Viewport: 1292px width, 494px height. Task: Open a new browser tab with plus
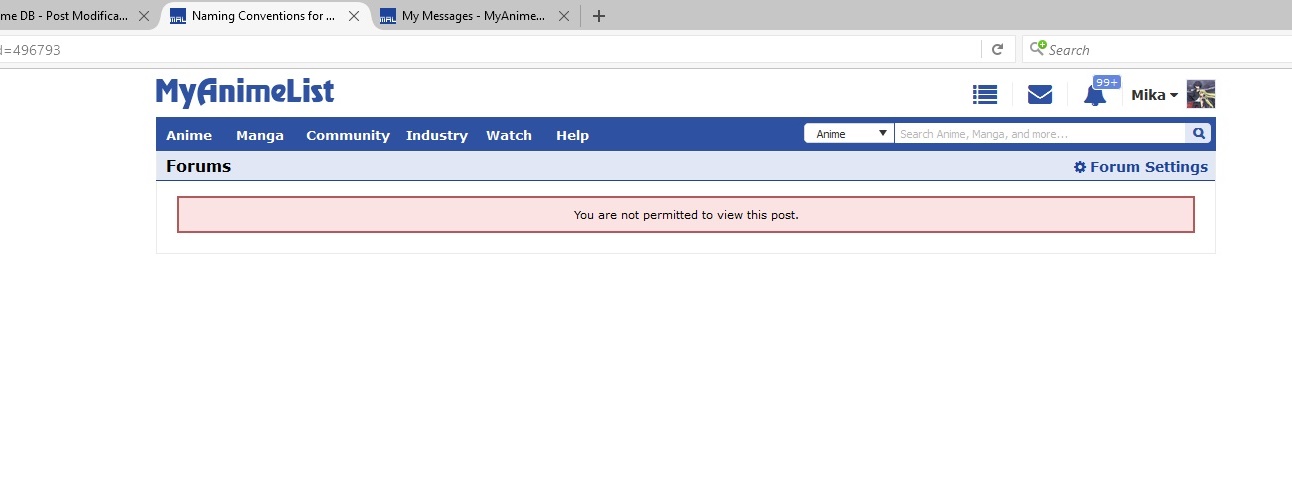click(x=599, y=16)
